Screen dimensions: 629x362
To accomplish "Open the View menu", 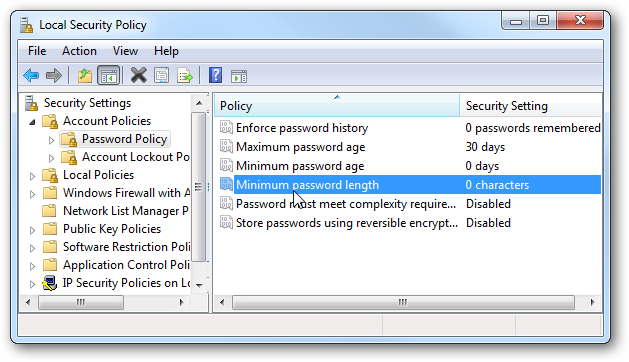I will [x=125, y=51].
